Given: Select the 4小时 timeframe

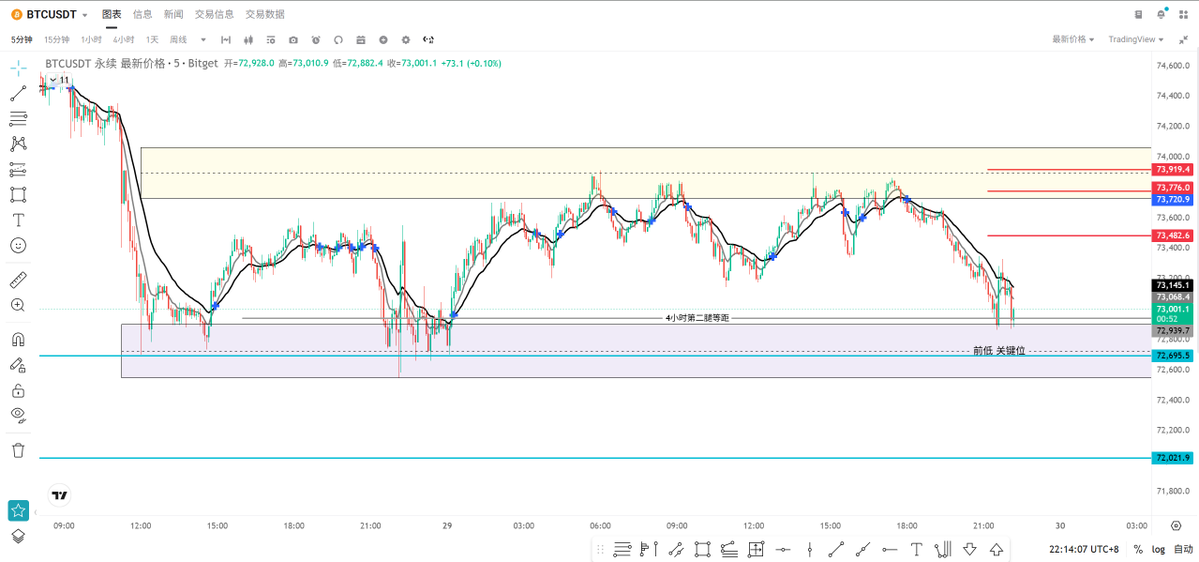Looking at the screenshot, I should (123, 40).
